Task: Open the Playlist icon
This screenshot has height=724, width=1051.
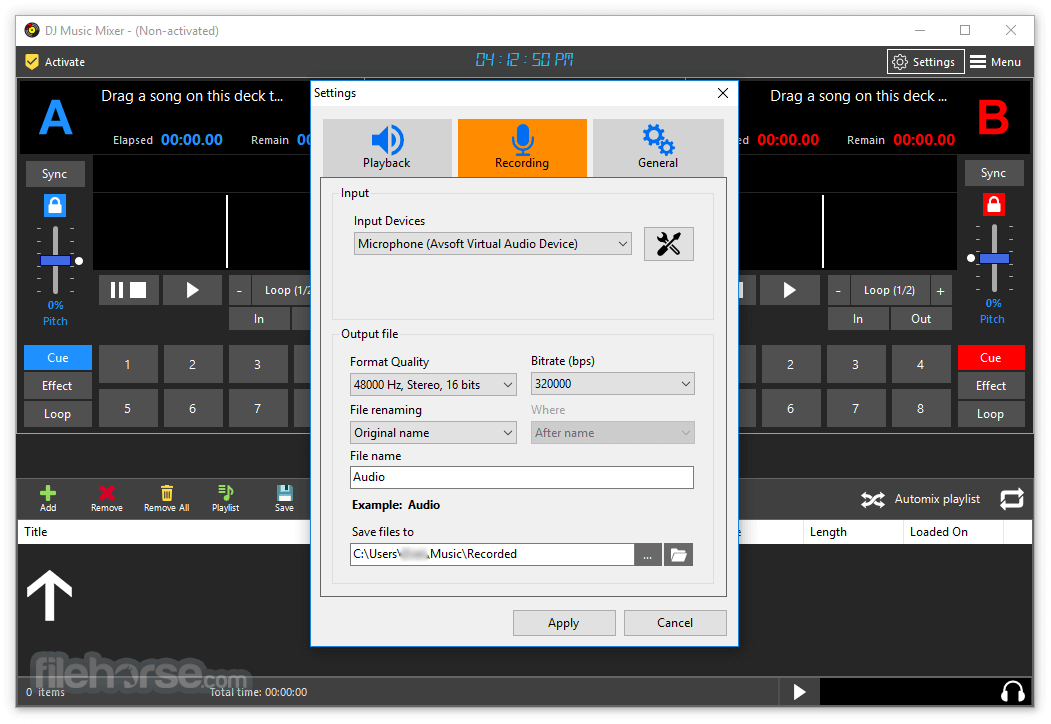Action: pos(225,498)
